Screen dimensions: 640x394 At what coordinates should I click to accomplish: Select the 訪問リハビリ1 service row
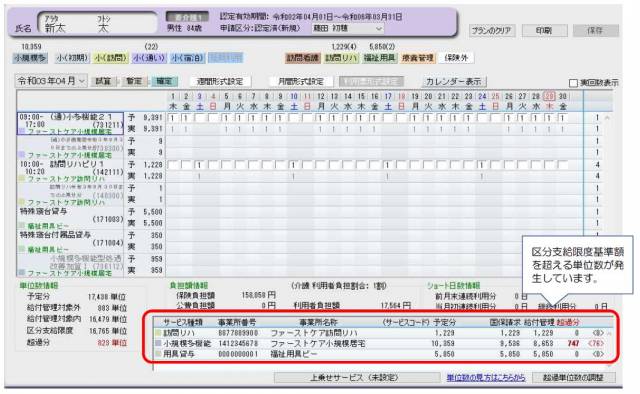point(70,171)
